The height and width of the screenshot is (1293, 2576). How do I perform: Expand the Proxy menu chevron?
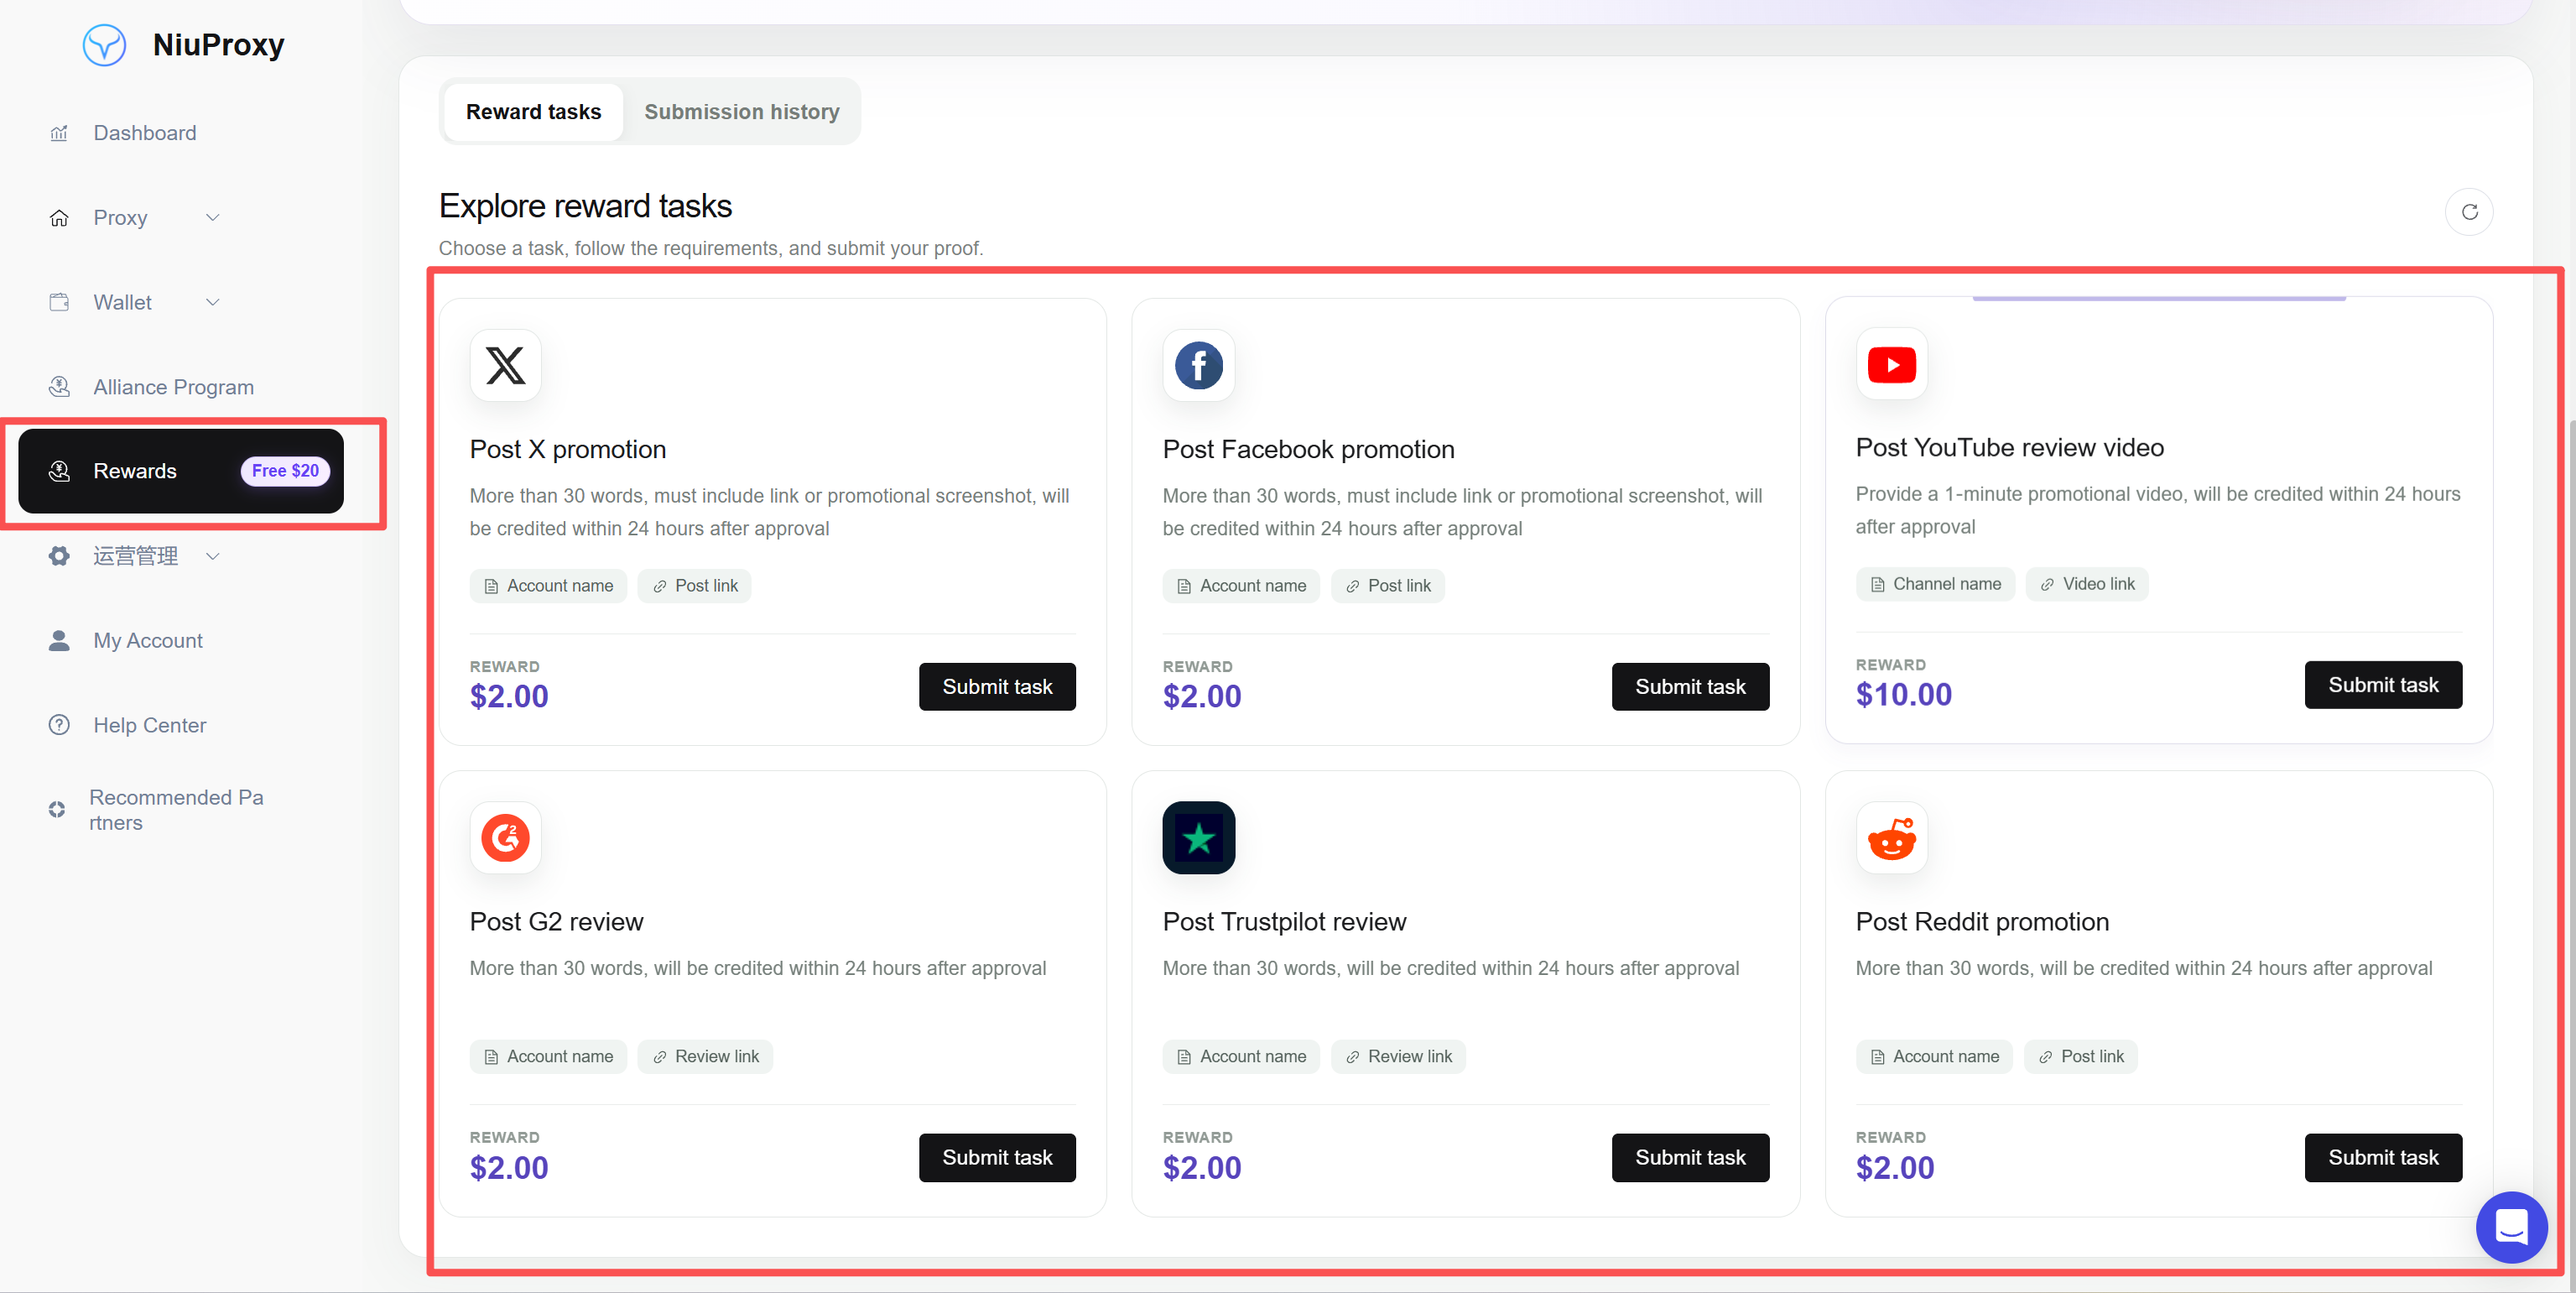pos(212,218)
